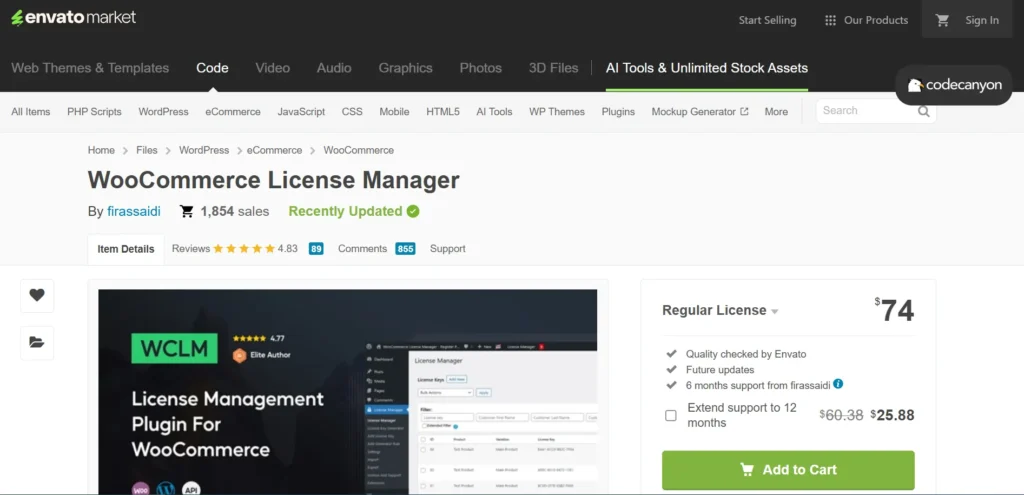Click 'Future updates' text
1024x495 pixels.
[720, 370]
